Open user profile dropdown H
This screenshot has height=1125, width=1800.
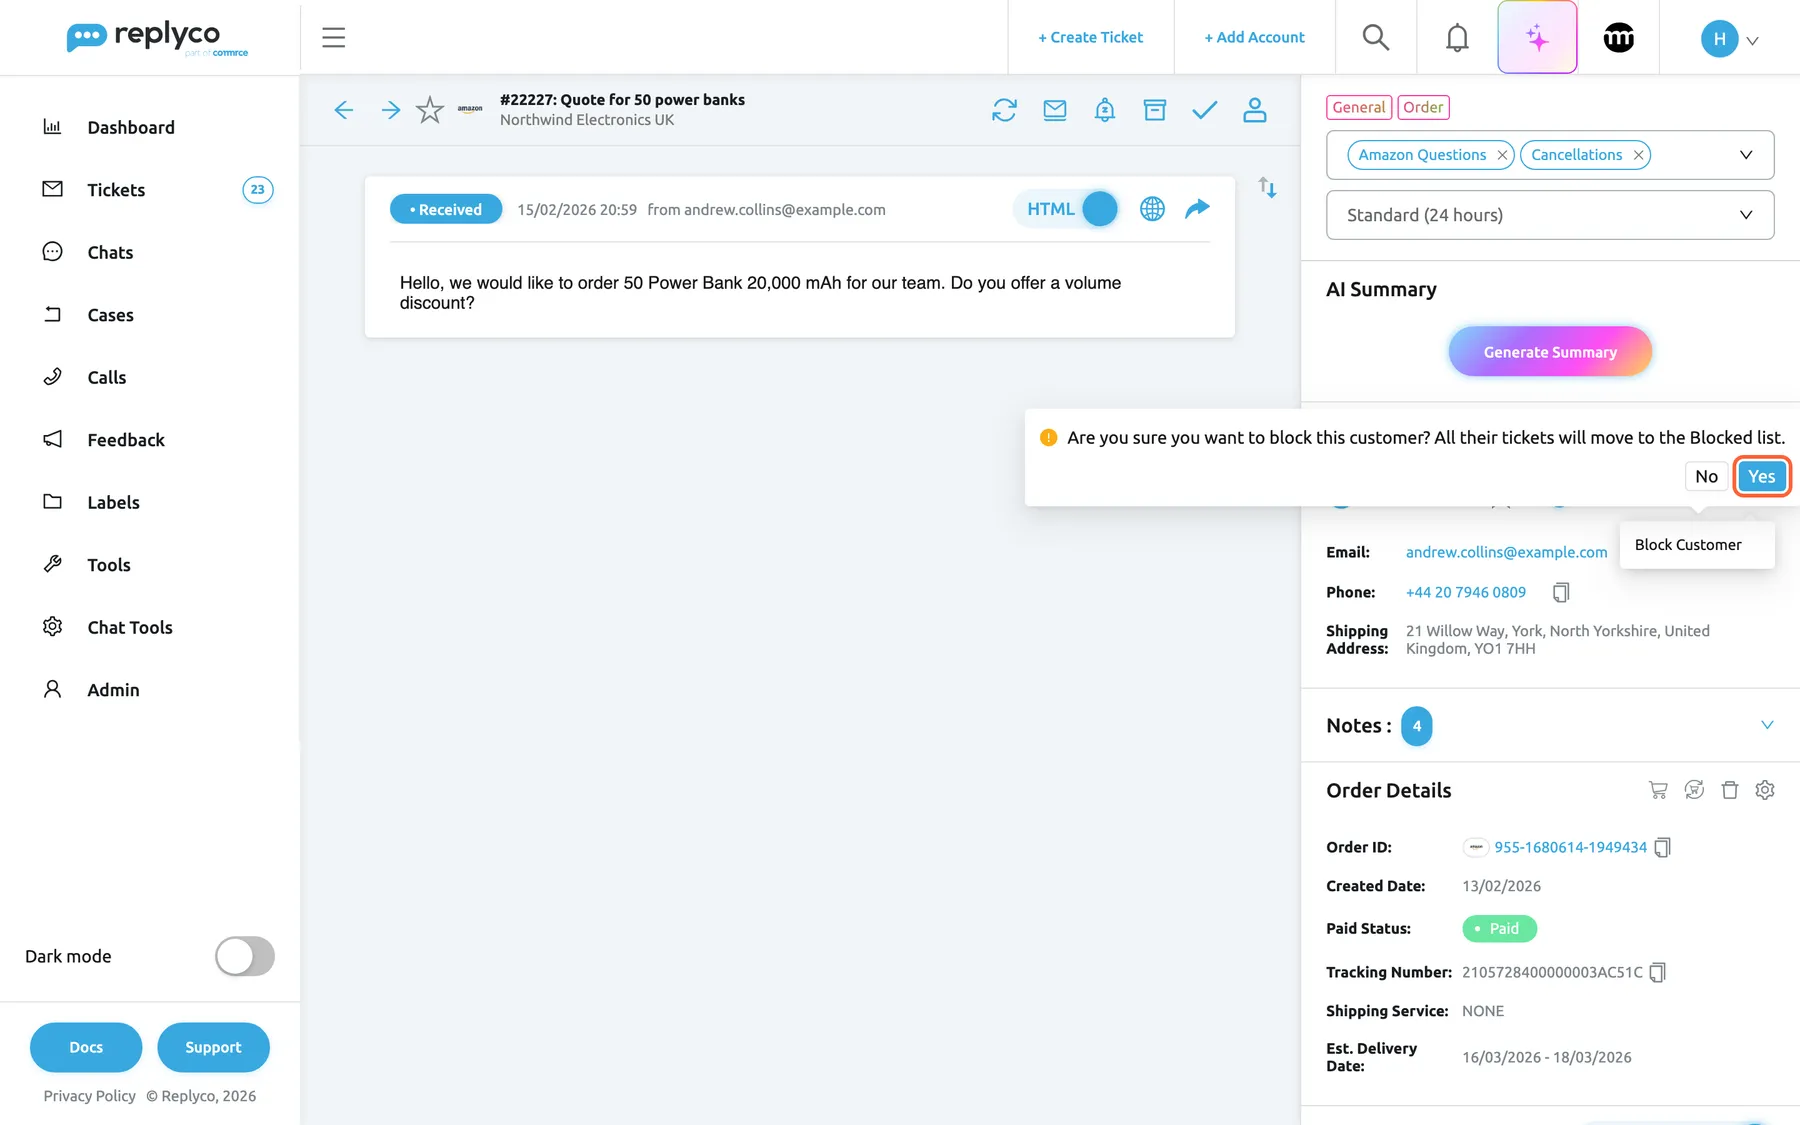[1729, 39]
